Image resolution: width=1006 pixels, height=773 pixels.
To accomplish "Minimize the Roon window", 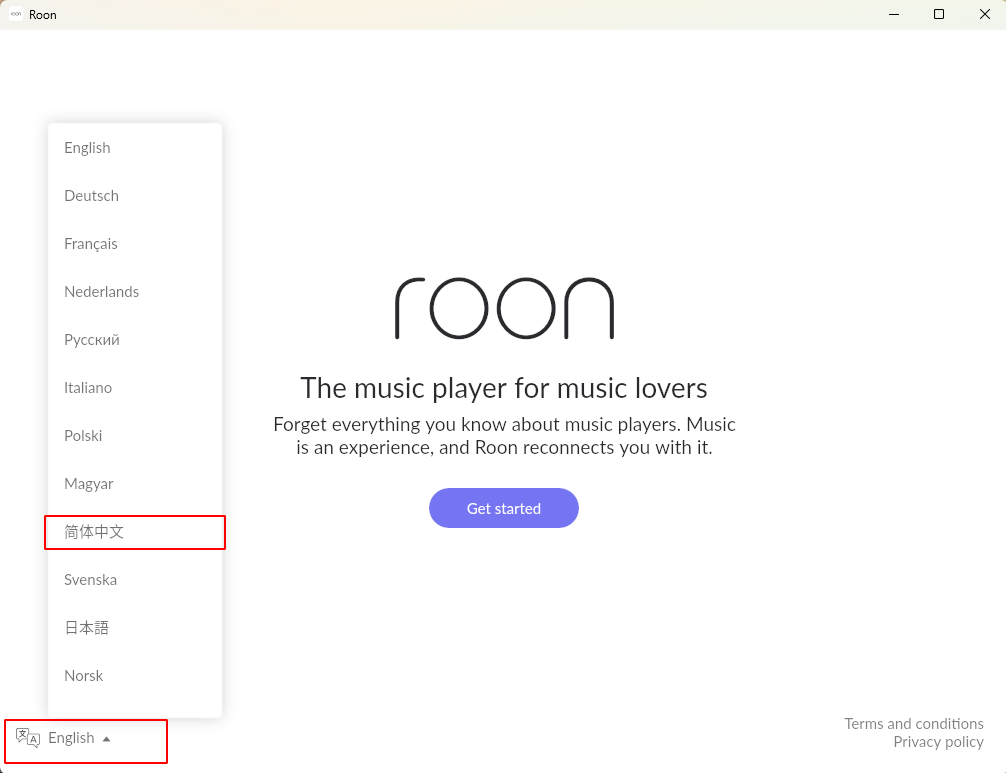I will coord(894,14).
